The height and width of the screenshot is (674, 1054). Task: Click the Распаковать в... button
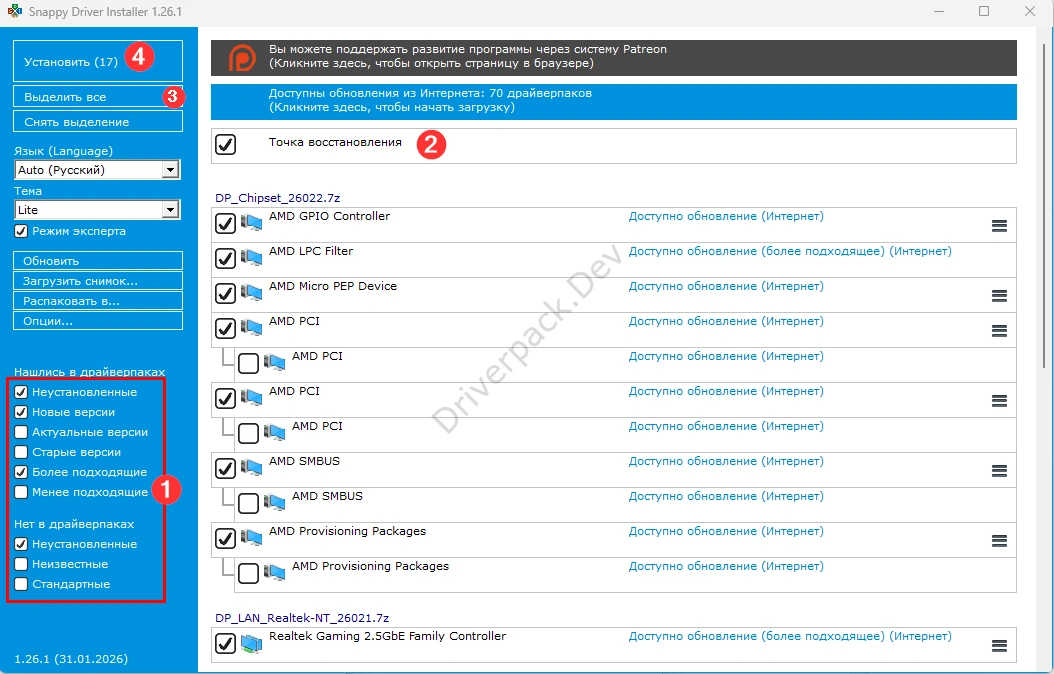98,301
